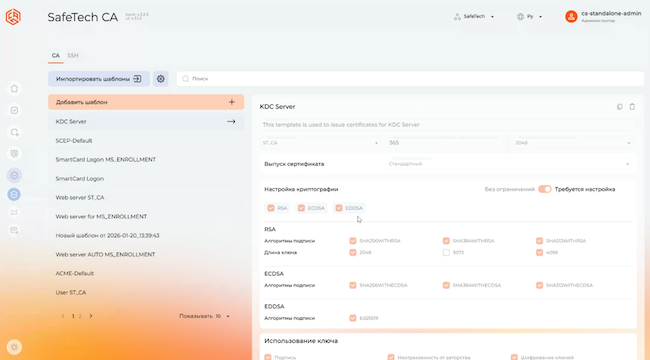Image resolution: width=650 pixels, height=360 pixels.
Task: Click the 365 validity days field
Action: tap(446, 143)
